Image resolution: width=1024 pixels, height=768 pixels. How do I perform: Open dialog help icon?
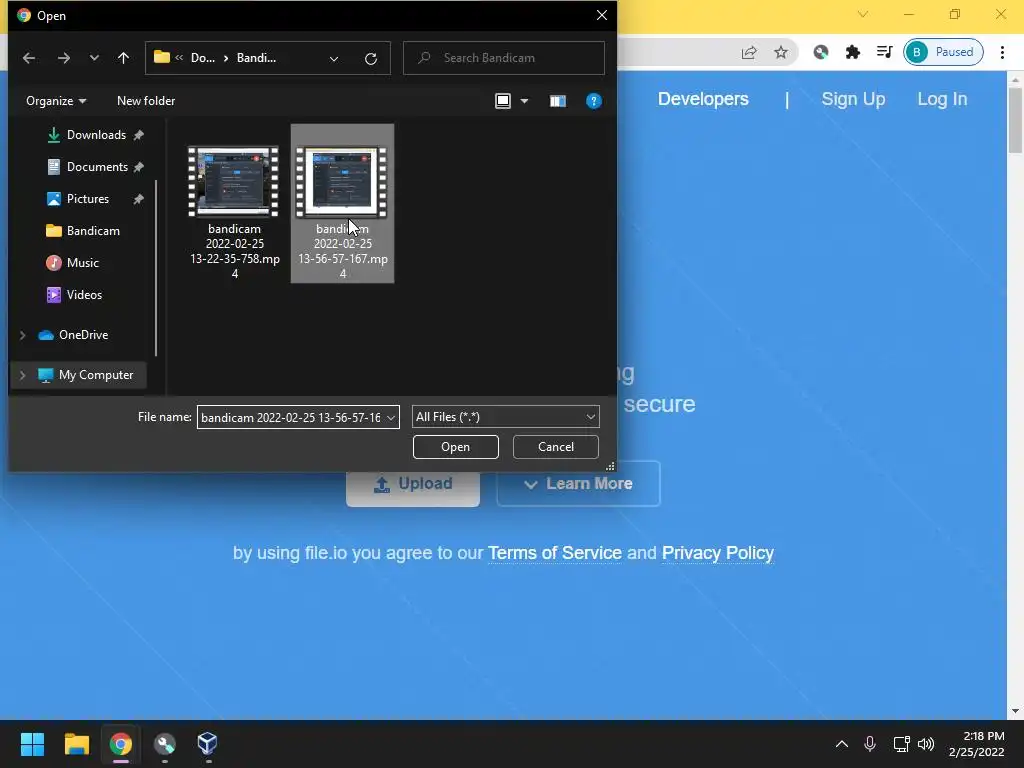[x=594, y=101]
